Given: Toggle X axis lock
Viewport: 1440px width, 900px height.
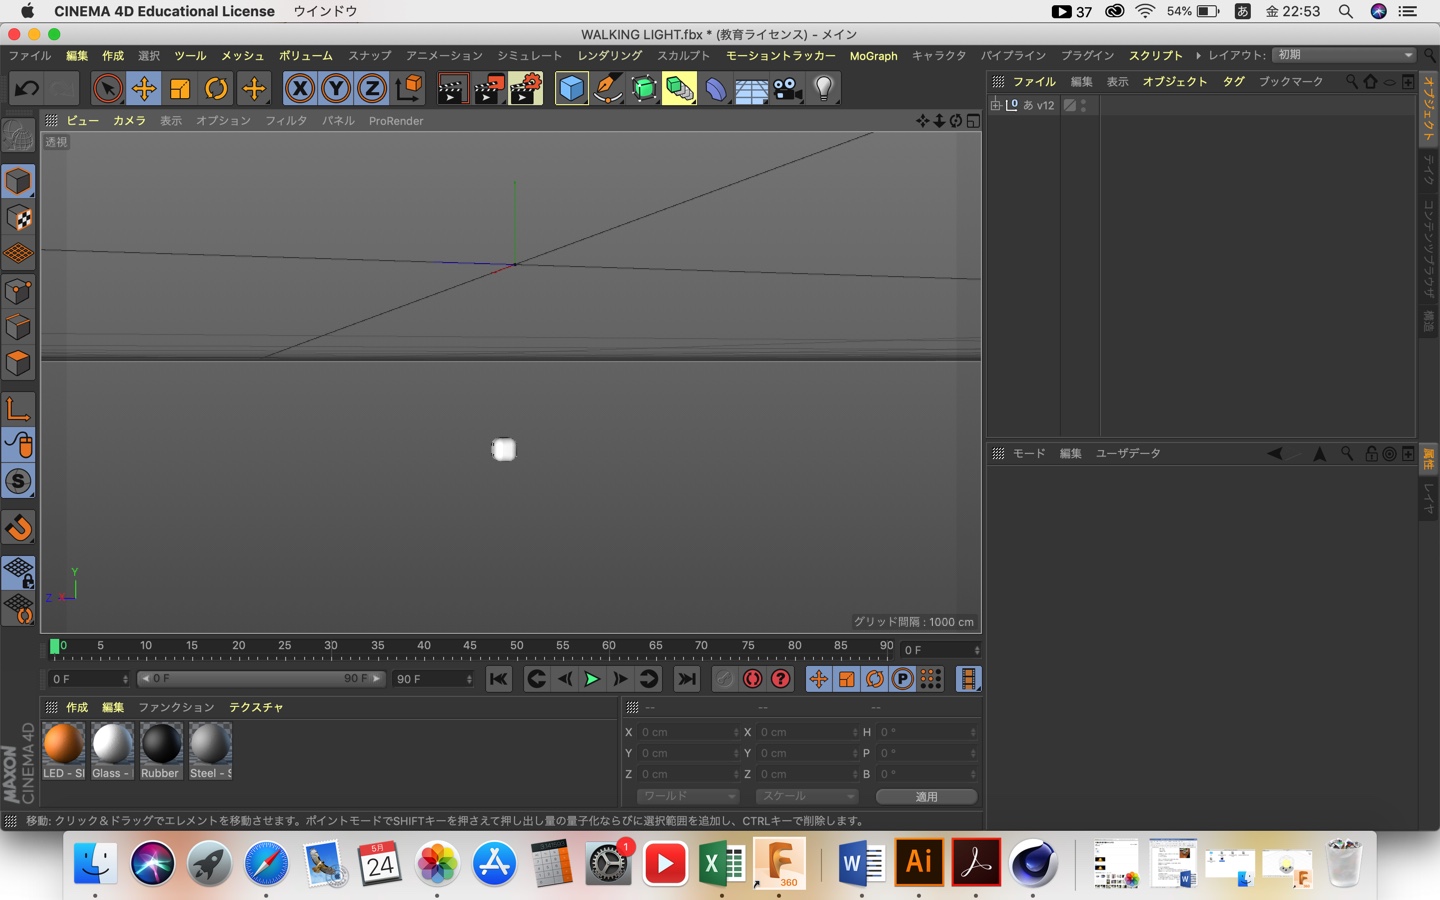Looking at the screenshot, I should coord(299,89).
